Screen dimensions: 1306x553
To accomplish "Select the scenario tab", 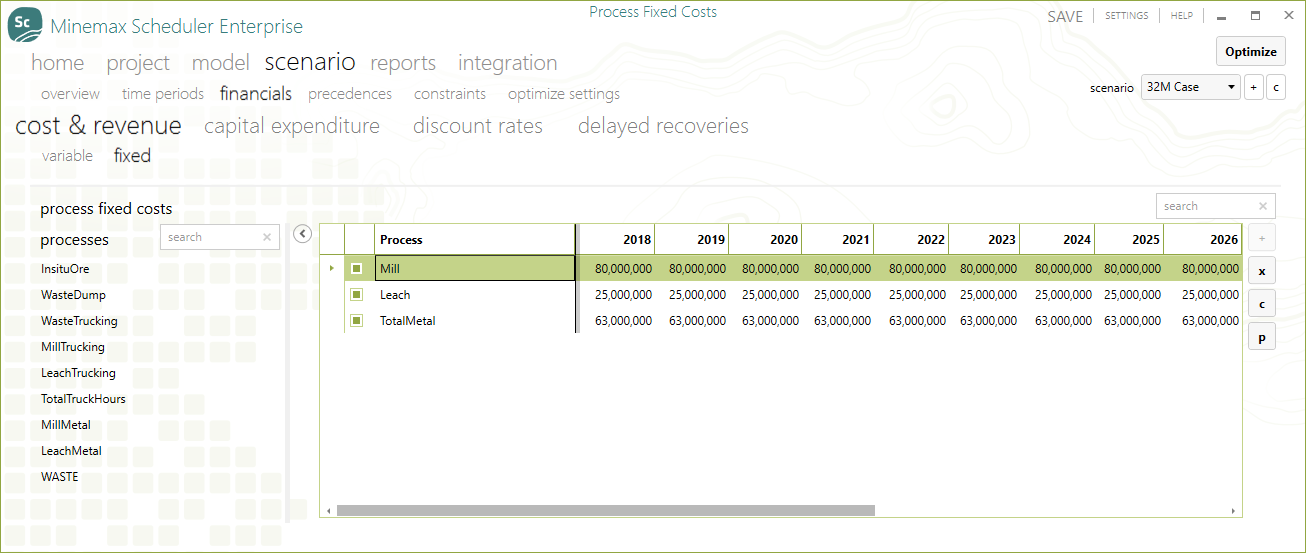I will click(310, 62).
